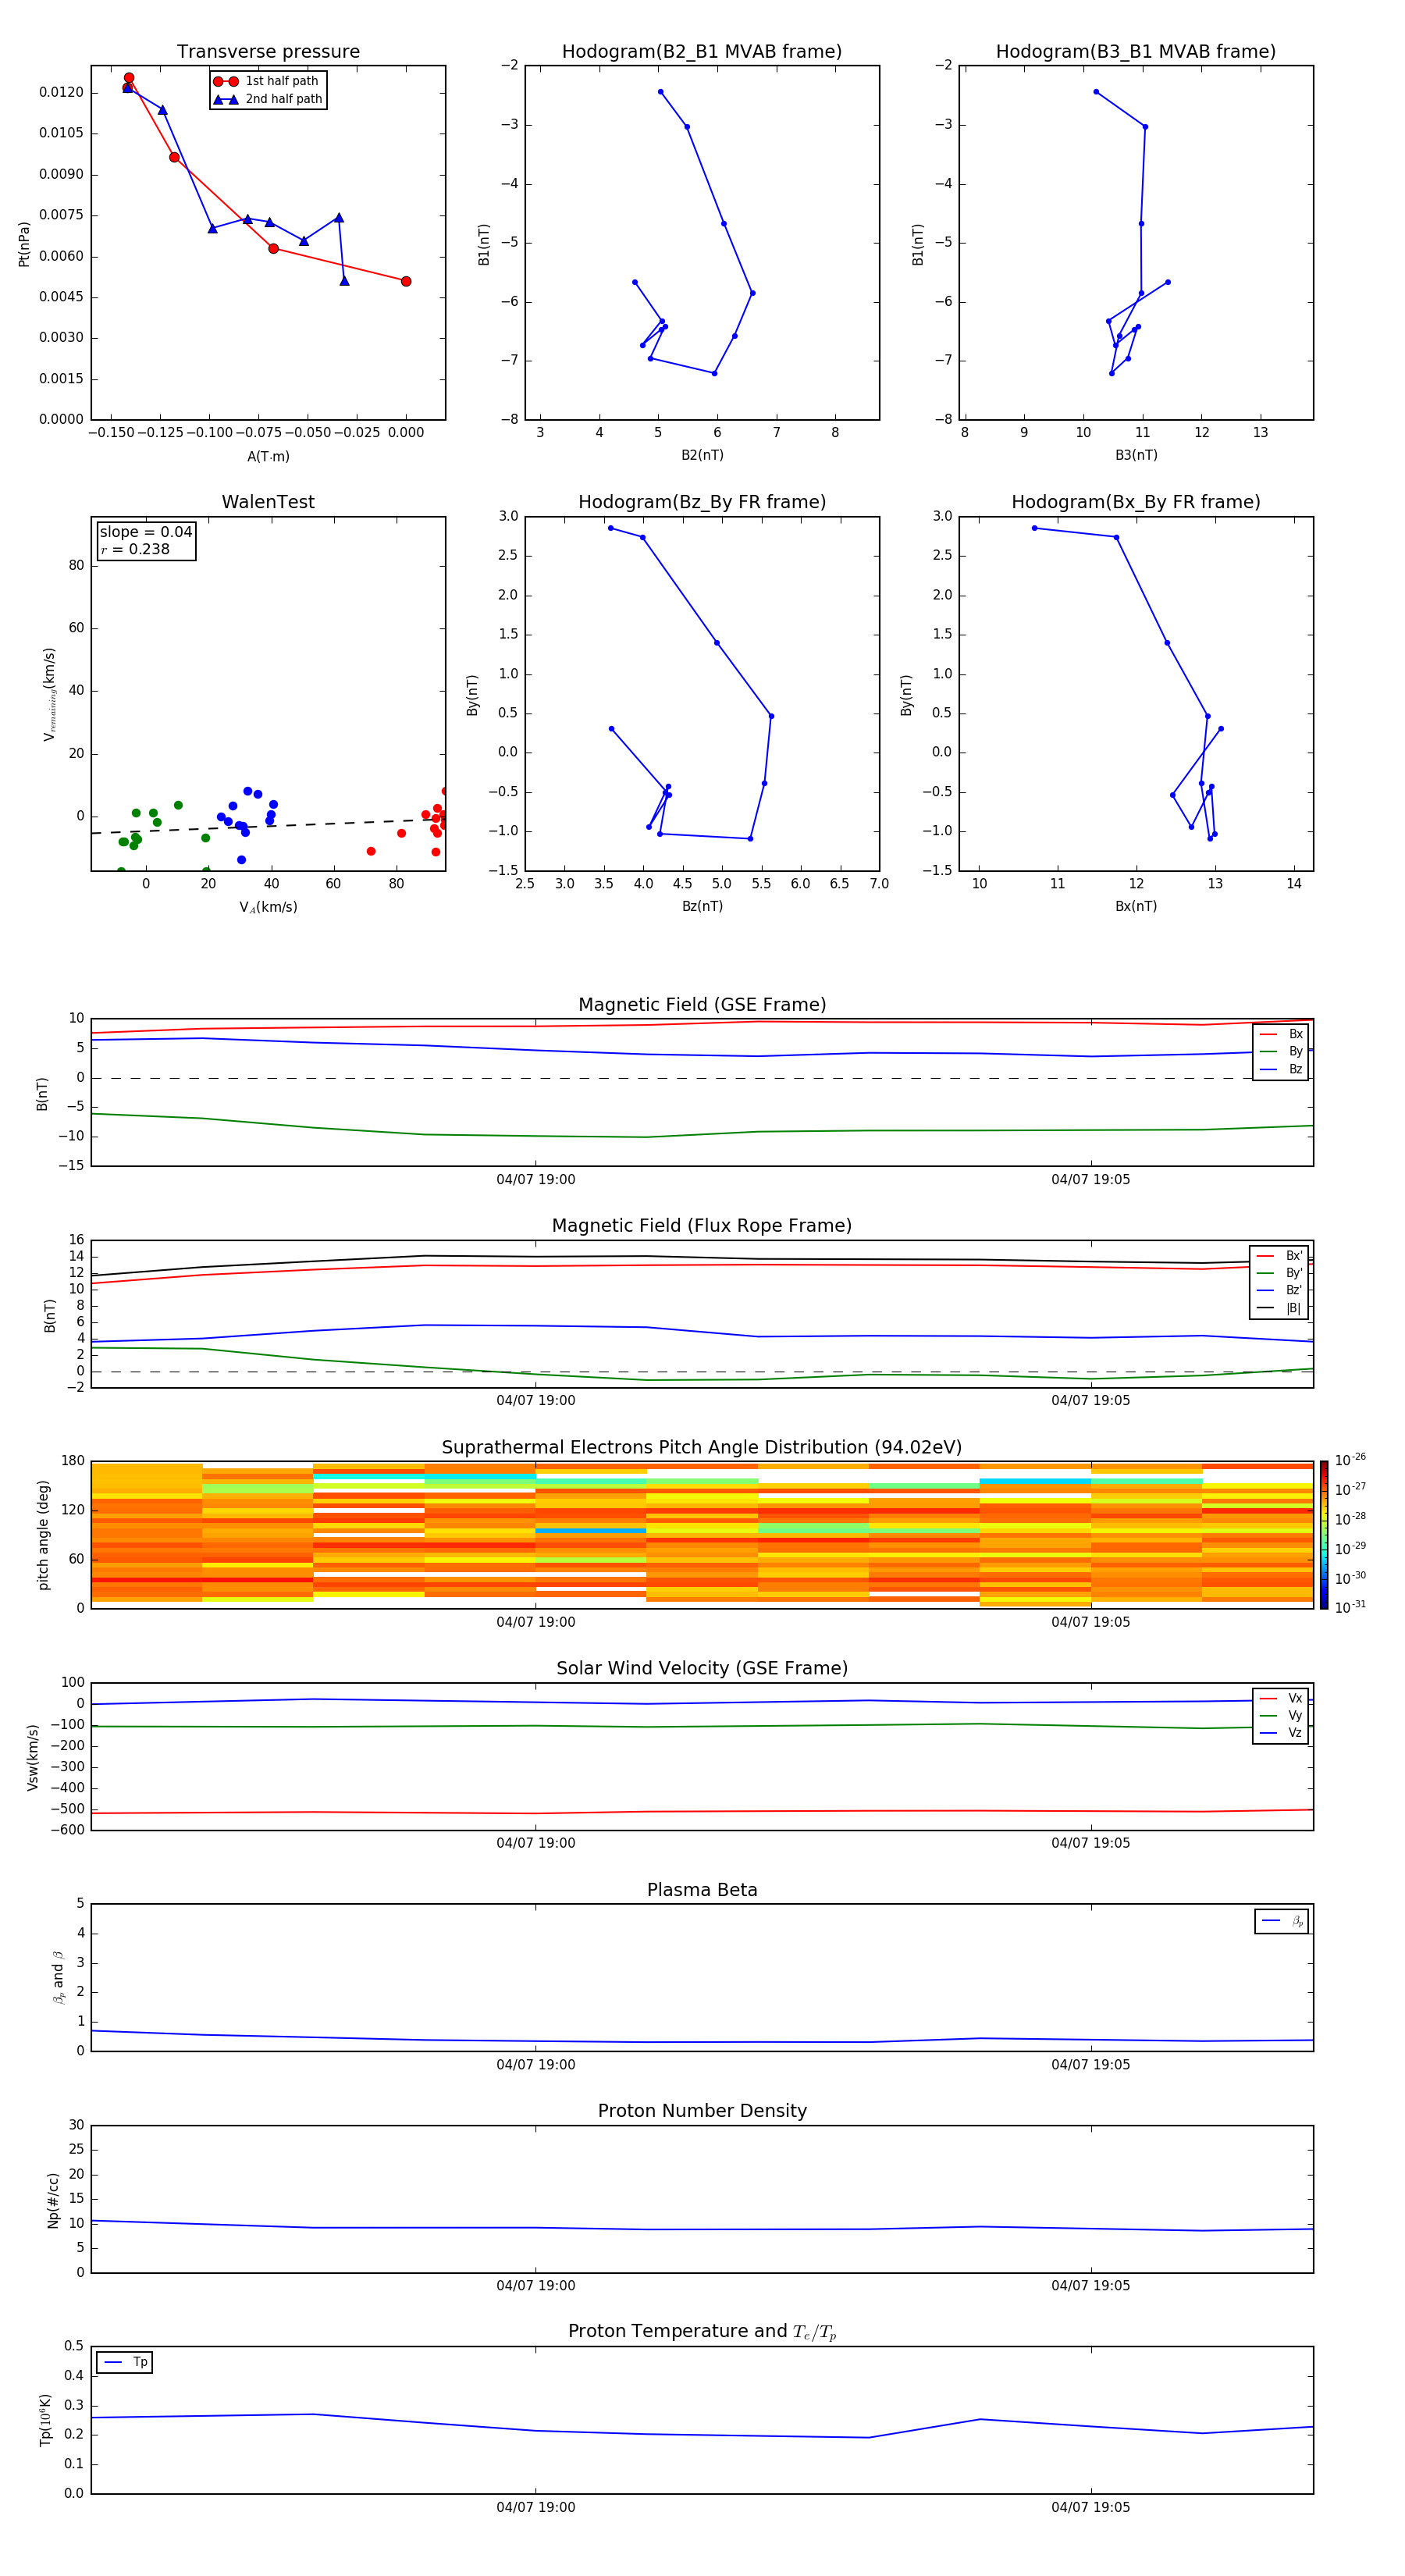This screenshot has height=2576, width=1405.
Task: Click the 'A(T·m)' x-axis label
Action: point(268,457)
